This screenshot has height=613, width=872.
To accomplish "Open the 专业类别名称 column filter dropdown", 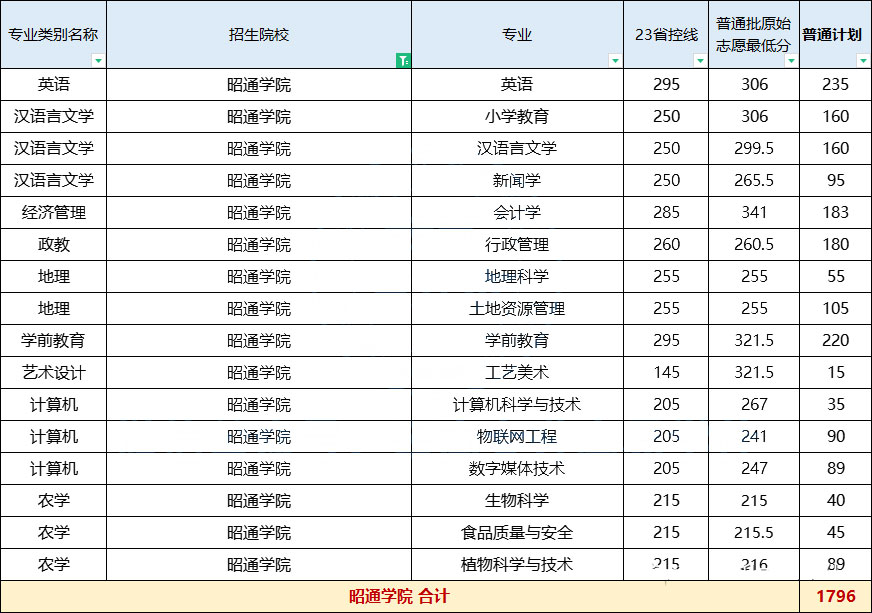I will (98, 61).
